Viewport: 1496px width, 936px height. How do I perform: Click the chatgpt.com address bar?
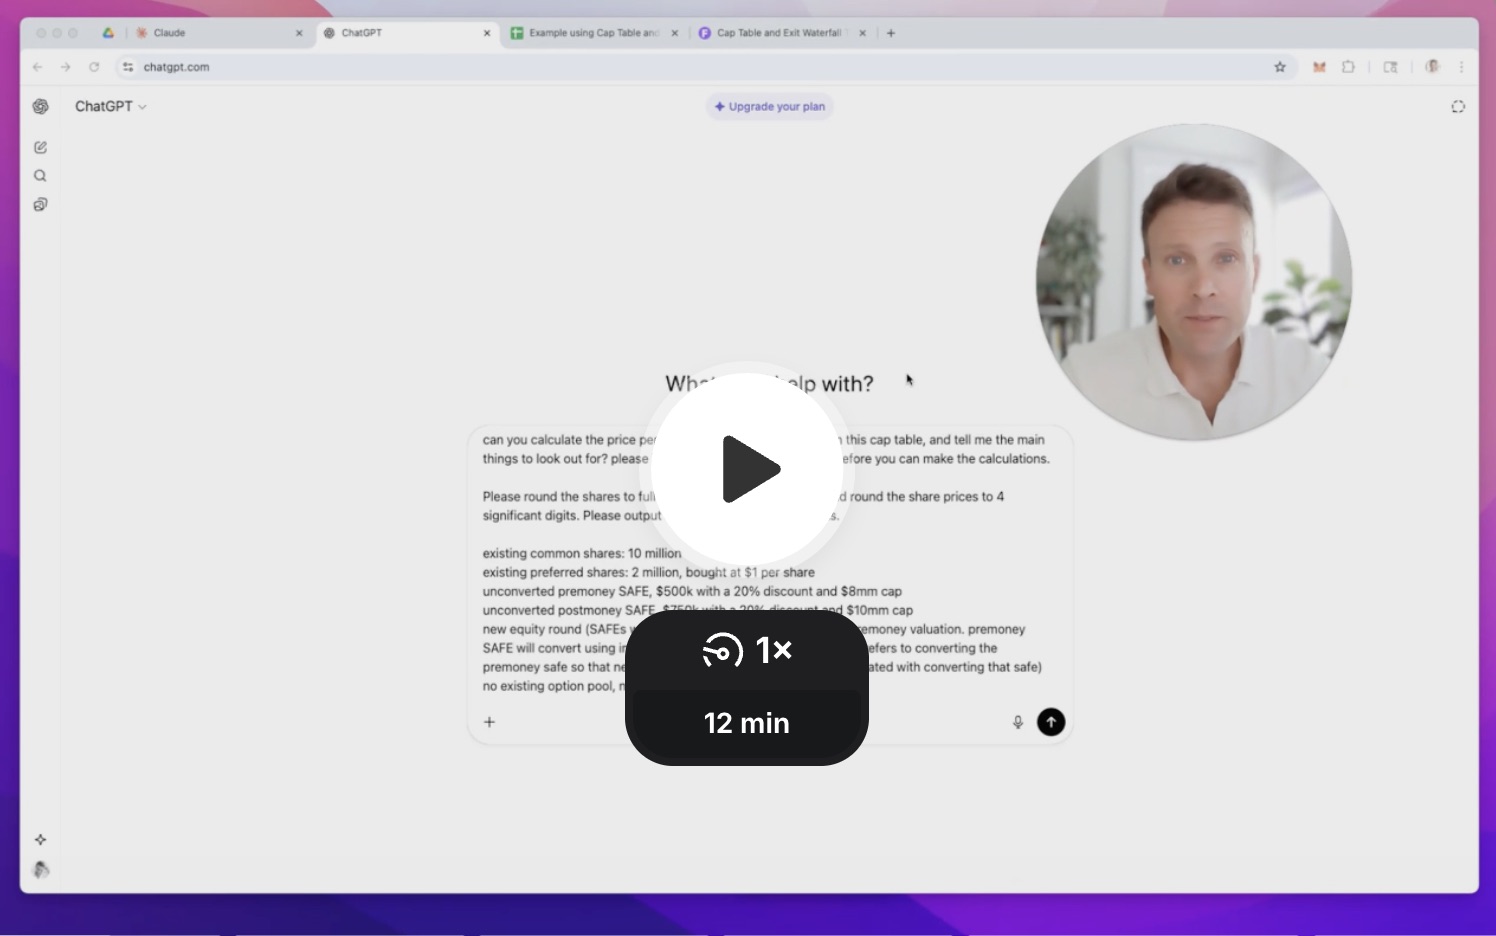tap(600, 67)
